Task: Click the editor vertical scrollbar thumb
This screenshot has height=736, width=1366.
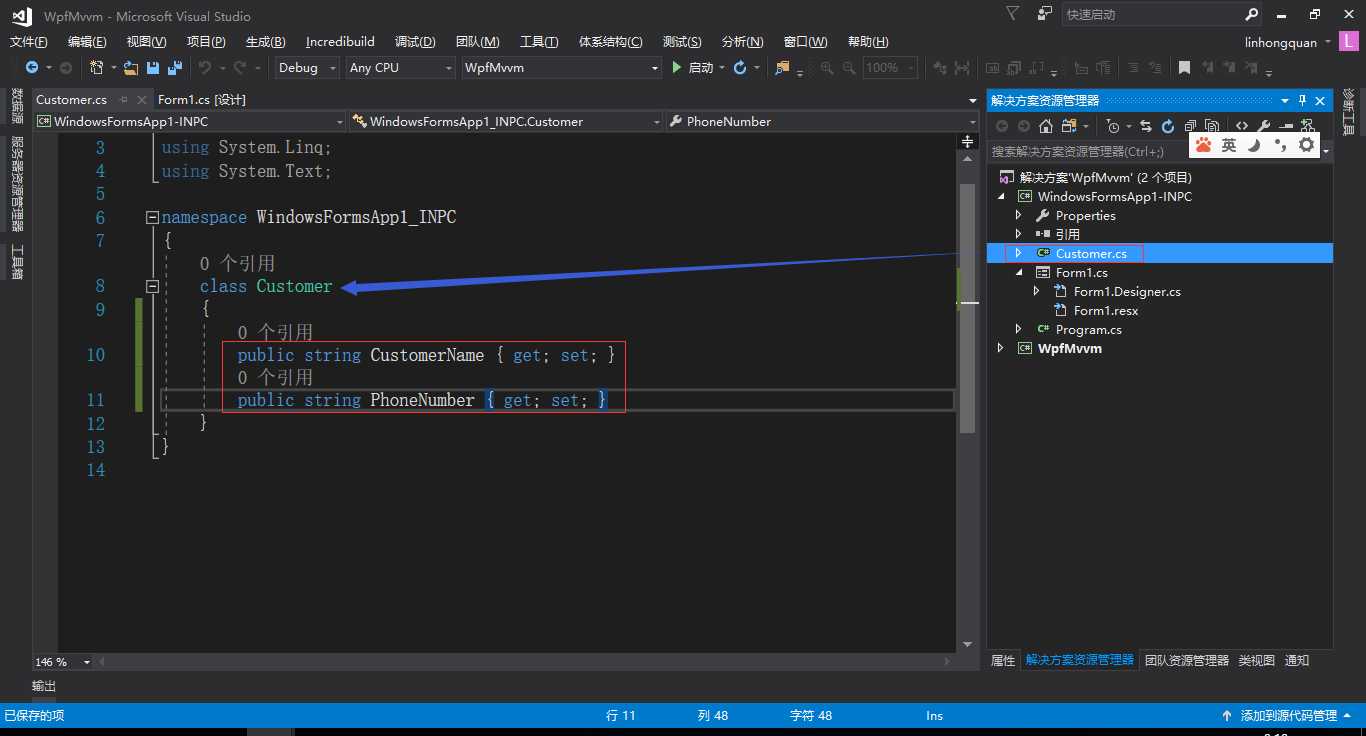Action: [x=967, y=307]
